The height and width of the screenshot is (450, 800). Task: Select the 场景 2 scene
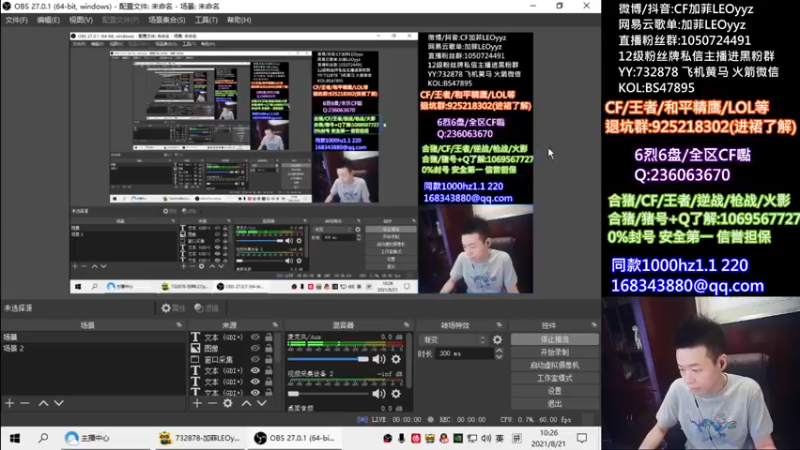tap(93, 348)
